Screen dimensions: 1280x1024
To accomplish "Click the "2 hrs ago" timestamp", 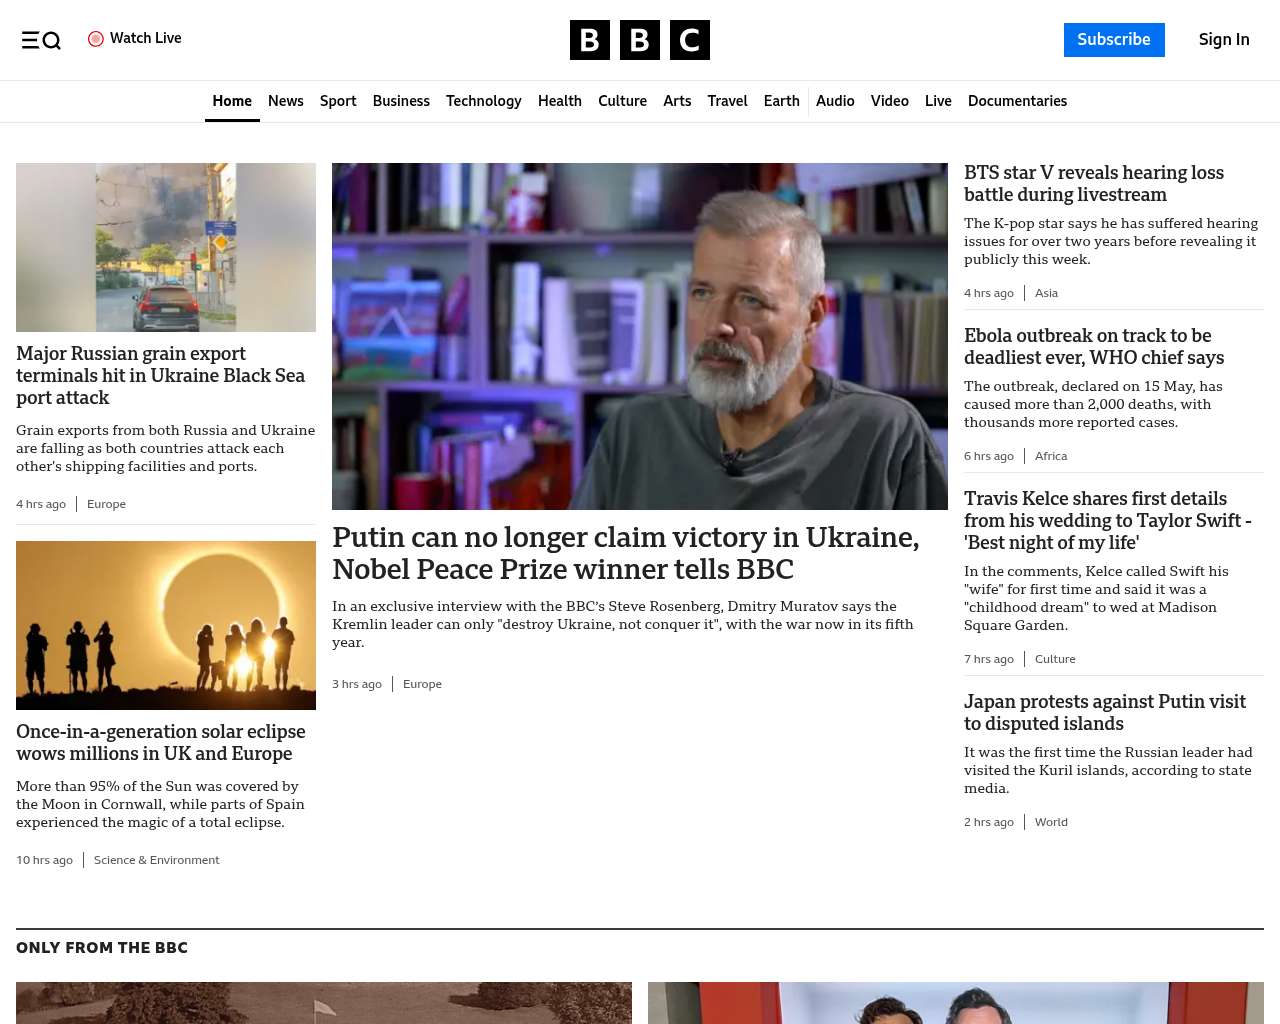I will pyautogui.click(x=989, y=822).
